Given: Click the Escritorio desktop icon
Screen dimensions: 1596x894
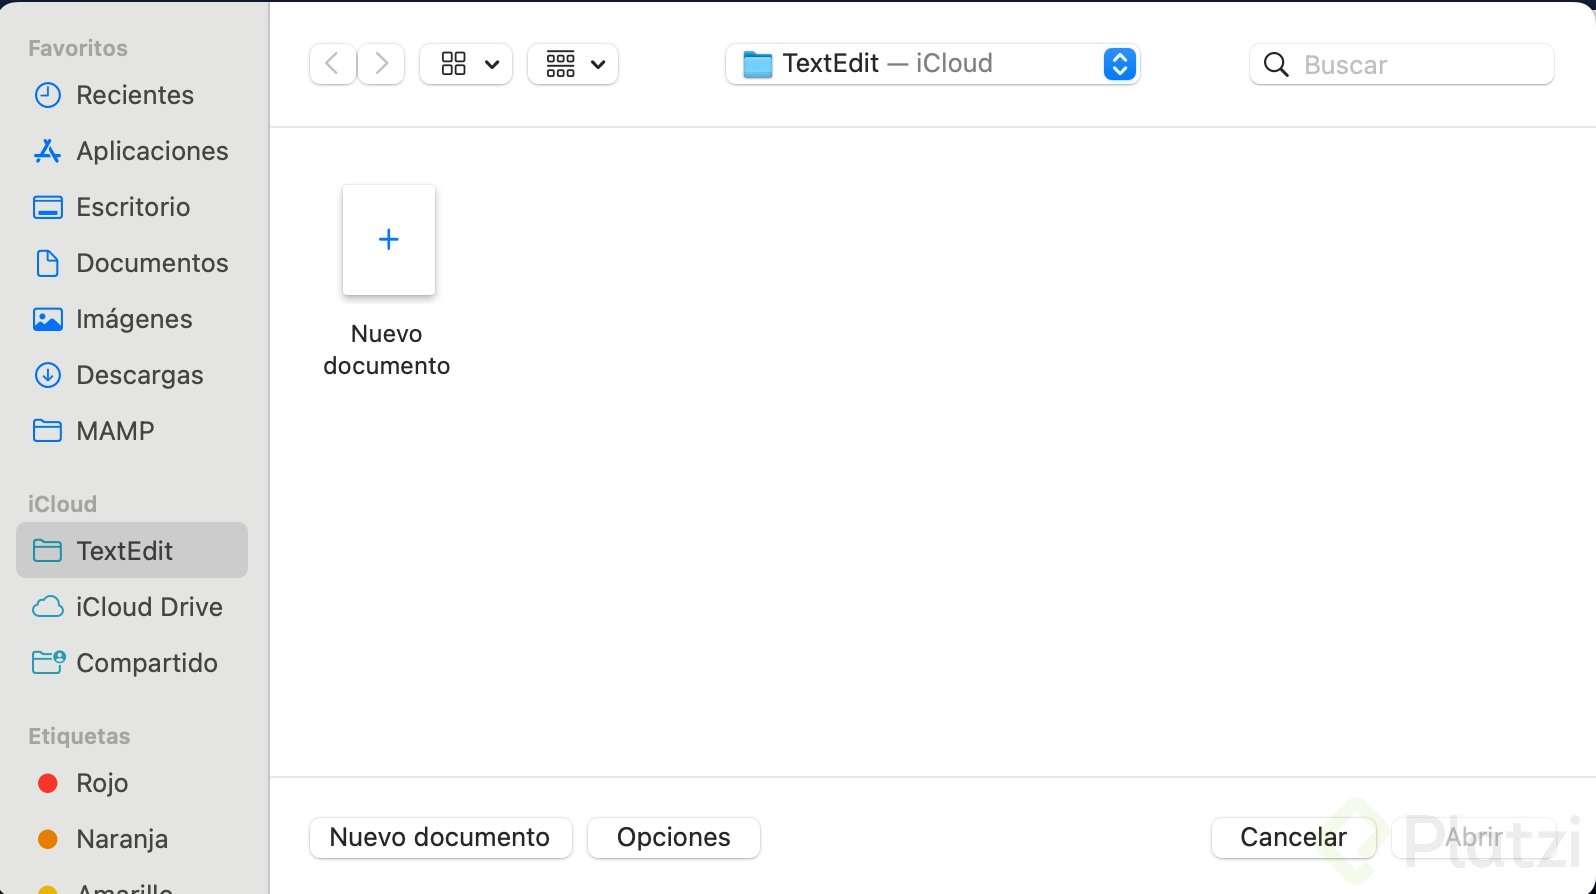Looking at the screenshot, I should [x=47, y=207].
